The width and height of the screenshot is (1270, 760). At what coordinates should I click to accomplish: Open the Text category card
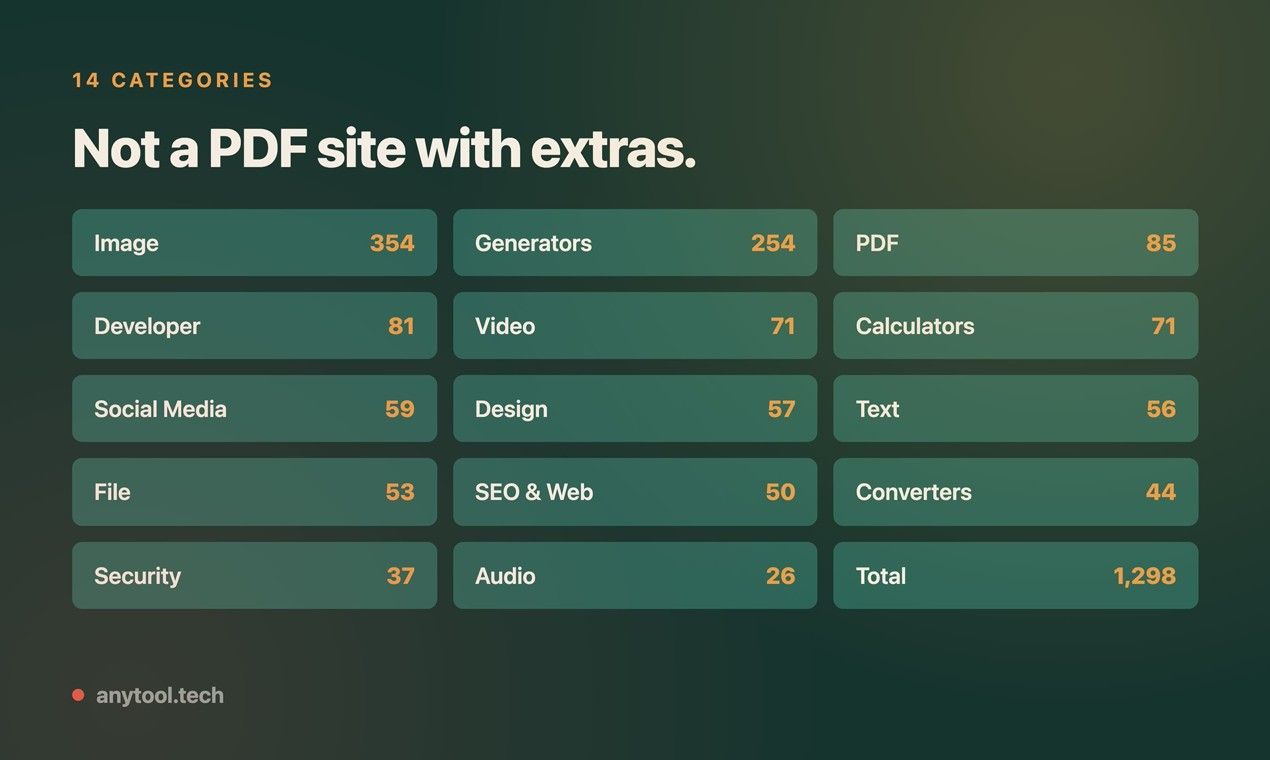pos(1015,409)
